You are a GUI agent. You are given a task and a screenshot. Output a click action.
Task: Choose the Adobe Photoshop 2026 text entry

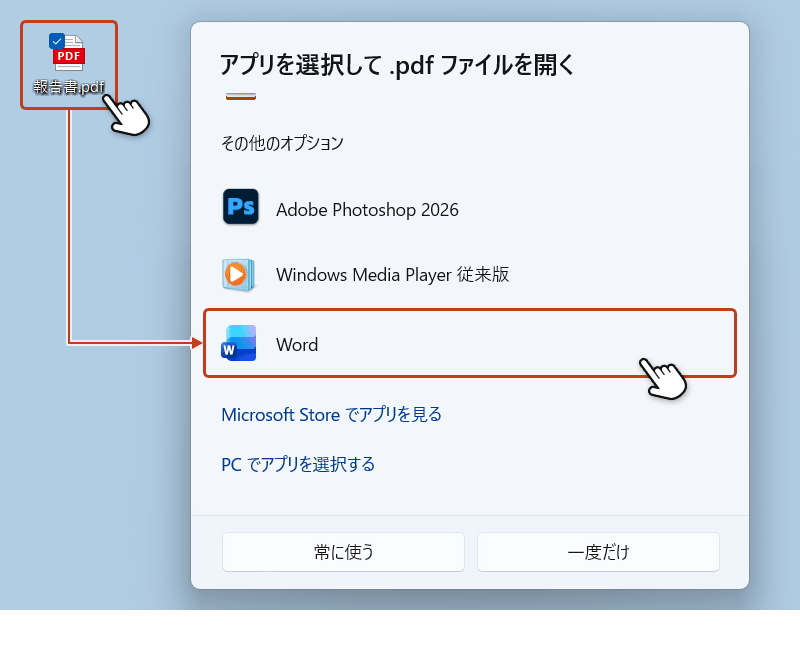[367, 210]
